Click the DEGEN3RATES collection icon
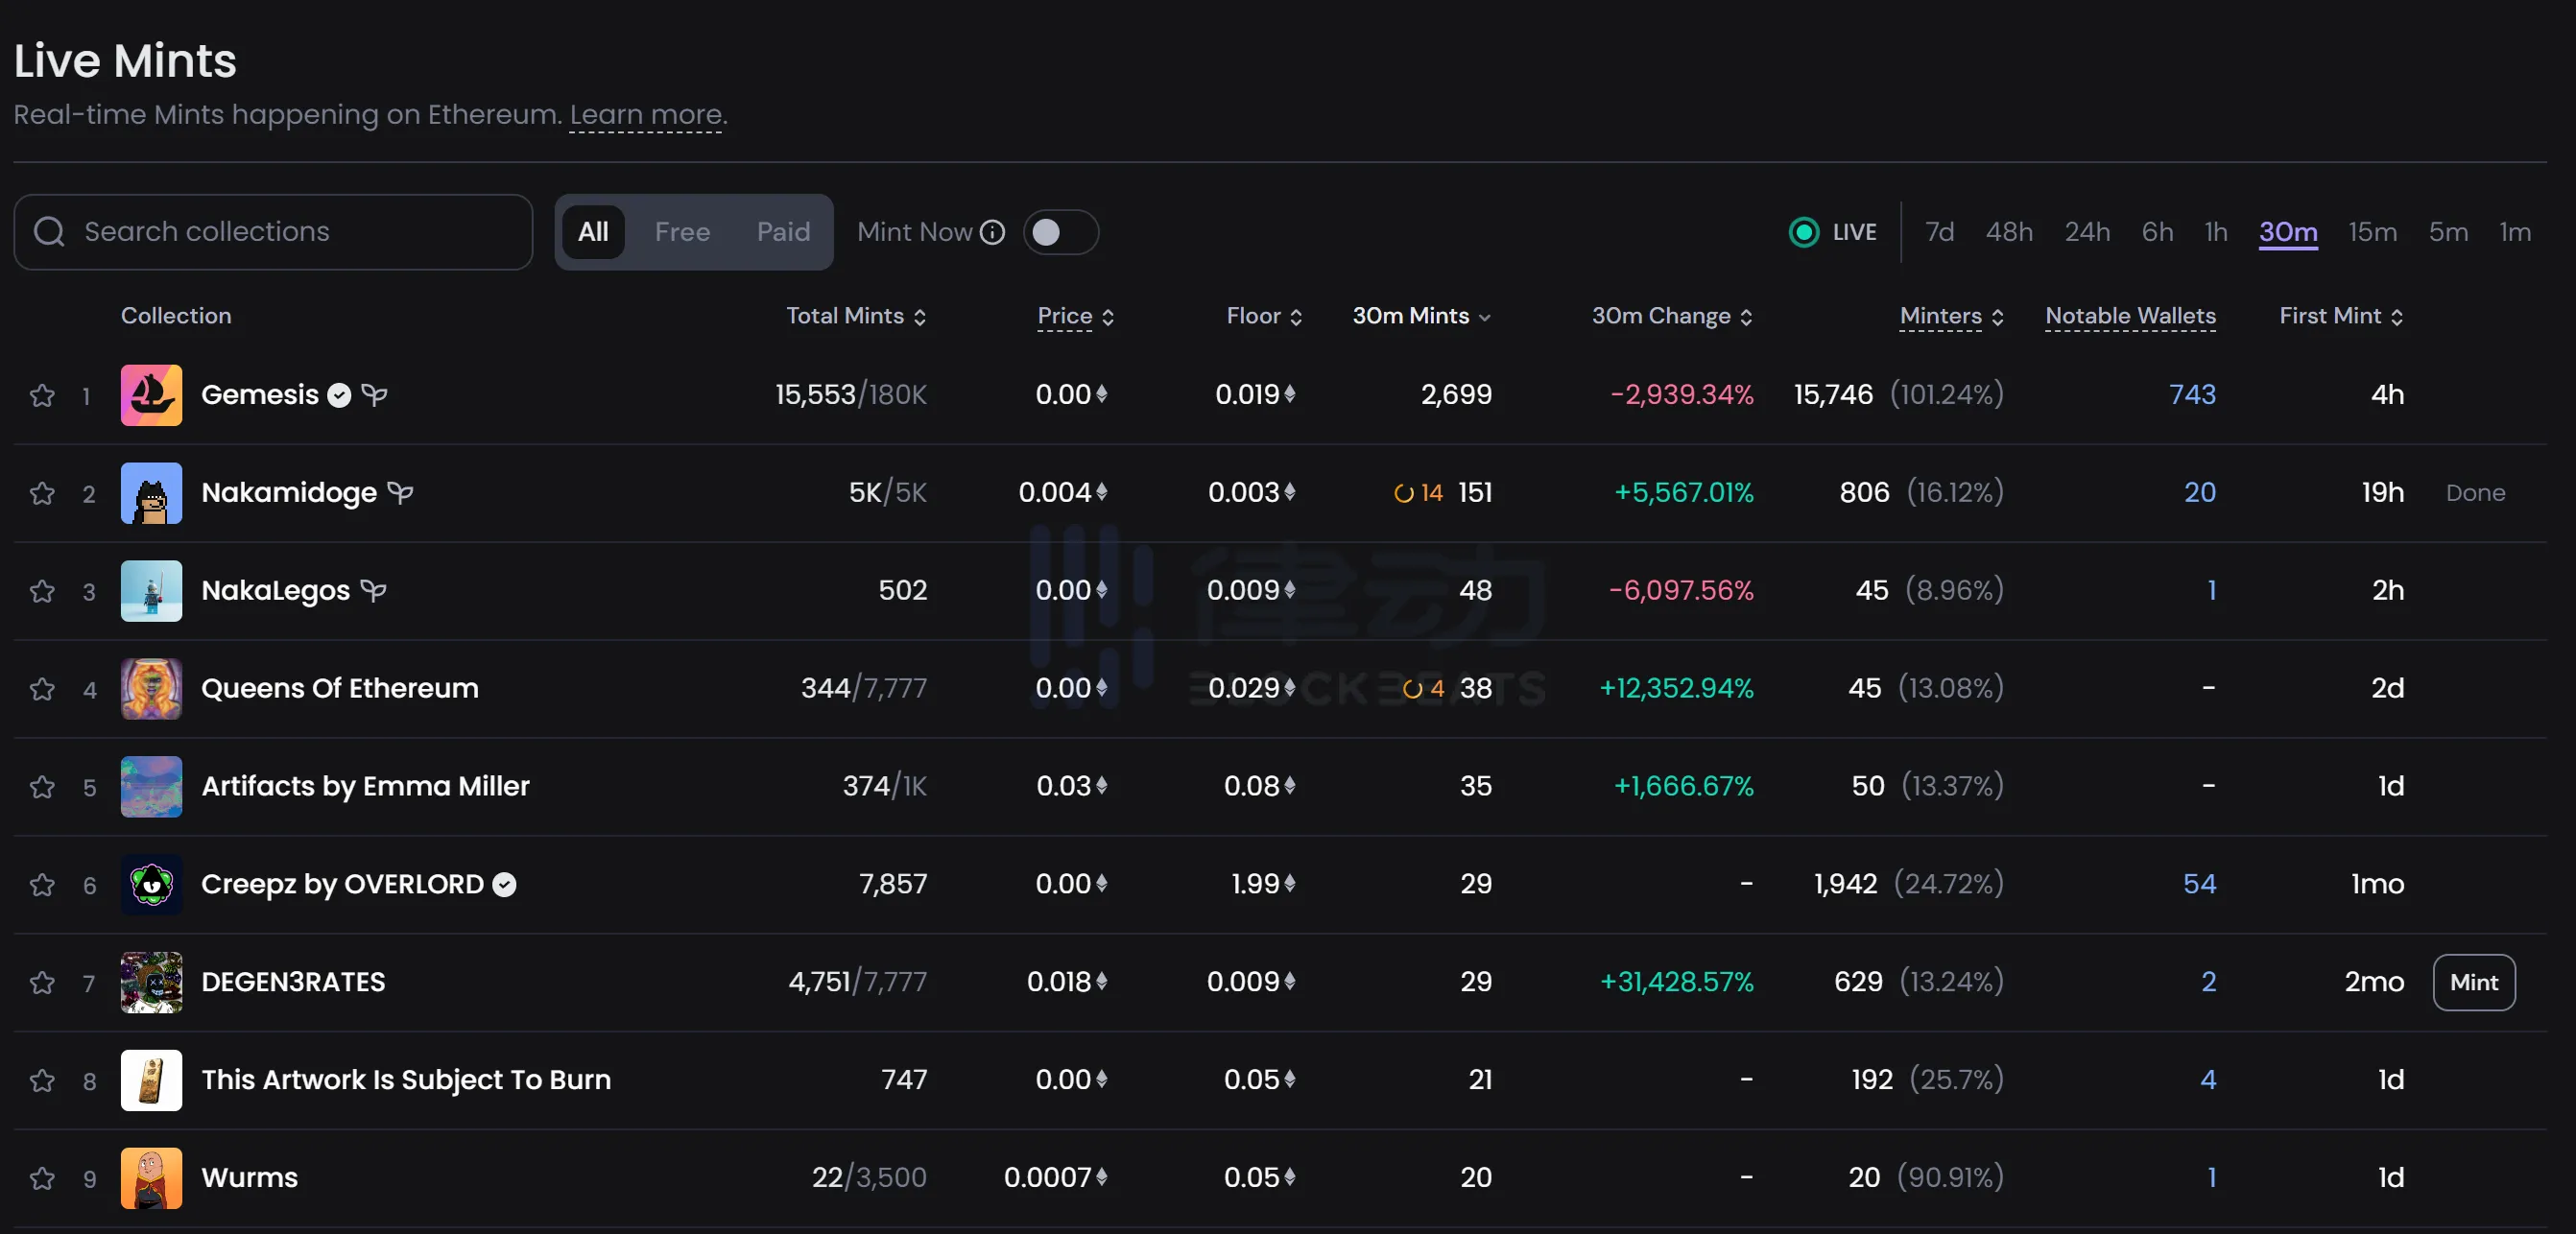2576x1234 pixels. tap(151, 981)
